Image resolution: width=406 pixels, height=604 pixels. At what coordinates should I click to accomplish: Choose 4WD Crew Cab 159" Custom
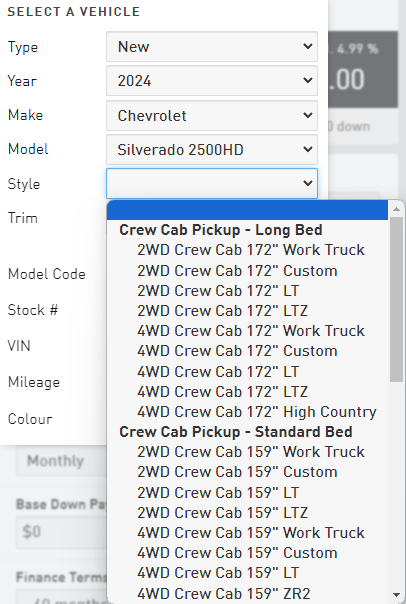coord(247,553)
